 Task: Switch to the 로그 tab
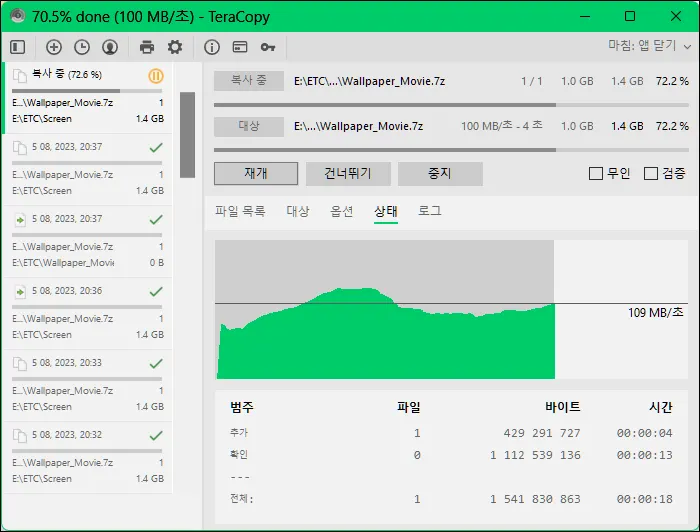tap(429, 211)
